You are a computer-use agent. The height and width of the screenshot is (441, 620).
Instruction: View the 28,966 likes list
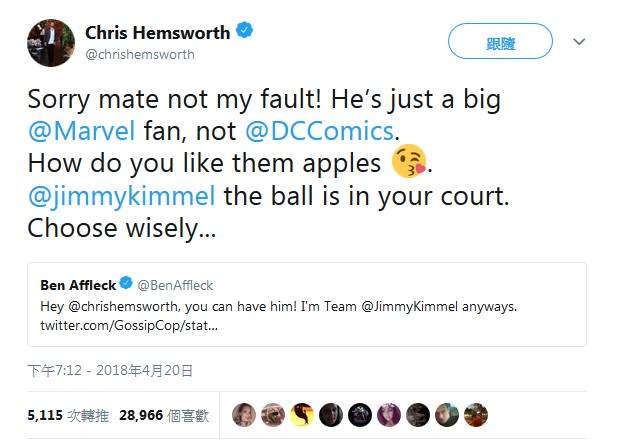[164, 415]
